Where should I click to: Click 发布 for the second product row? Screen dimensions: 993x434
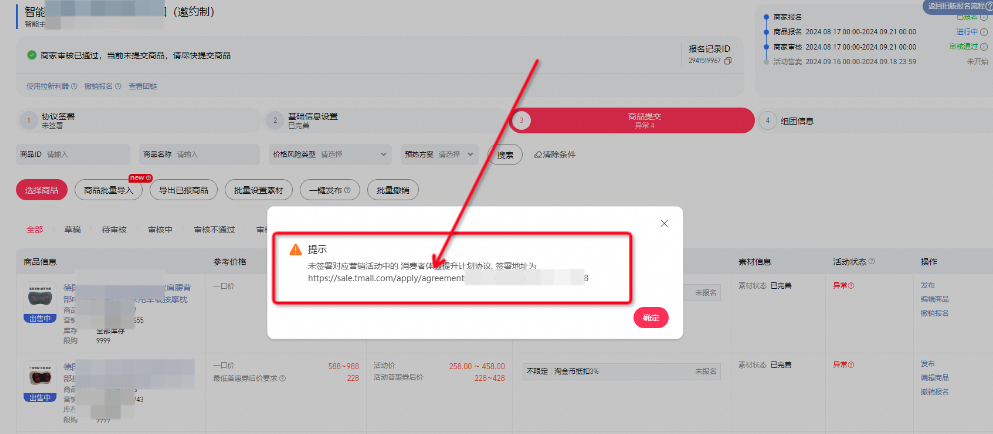[927, 364]
